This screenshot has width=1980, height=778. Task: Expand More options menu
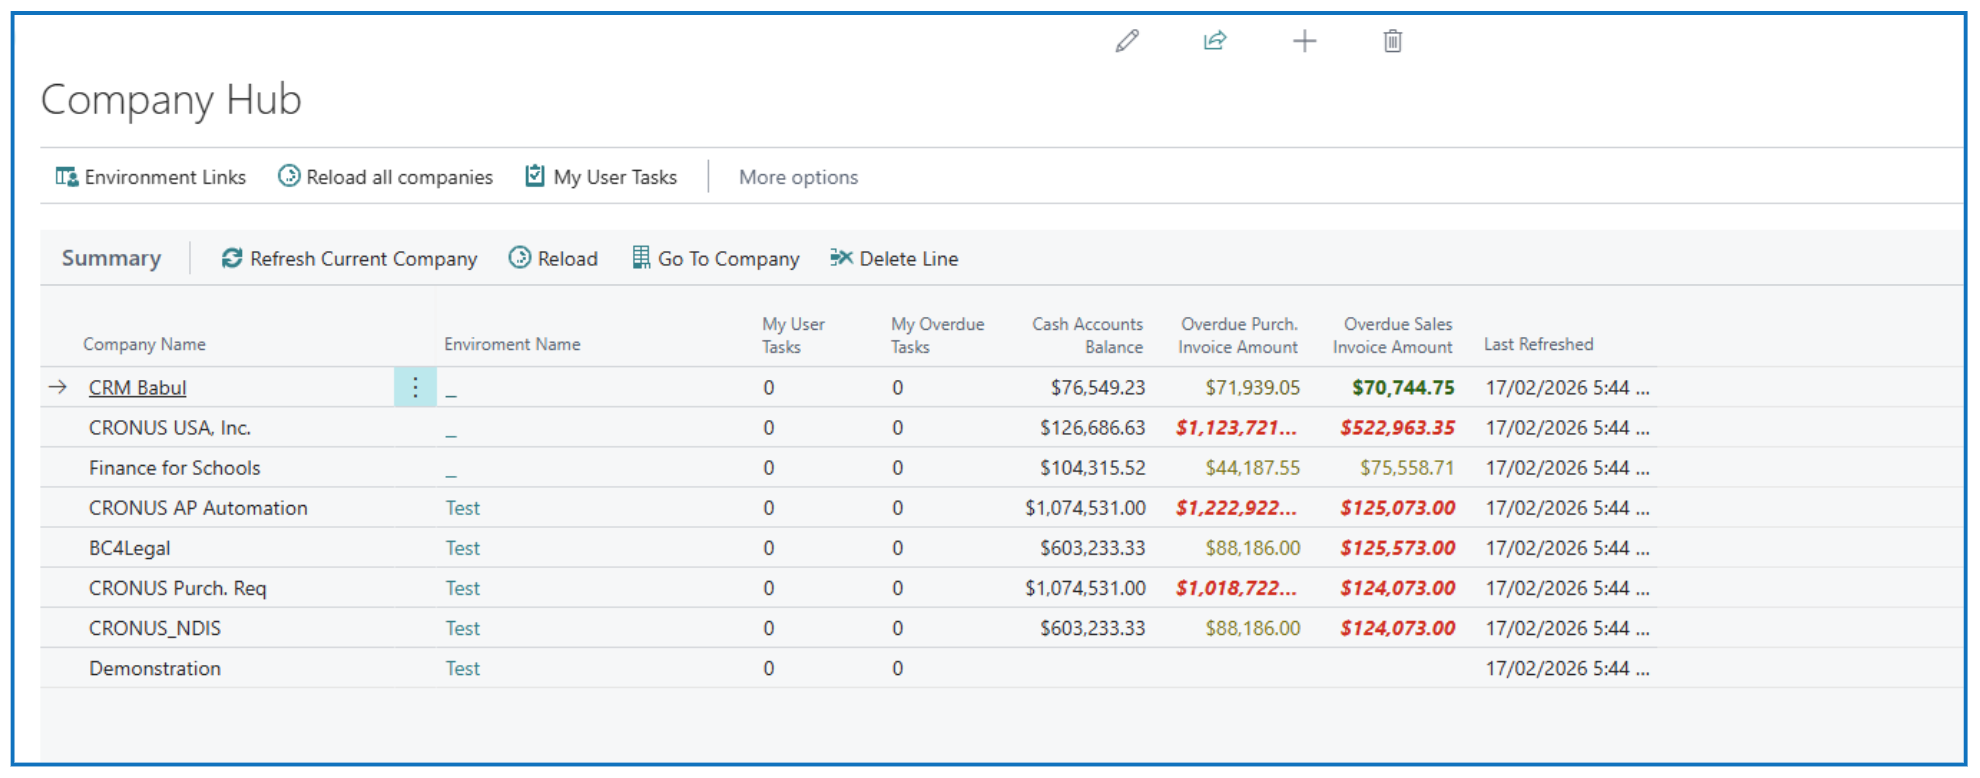point(798,177)
